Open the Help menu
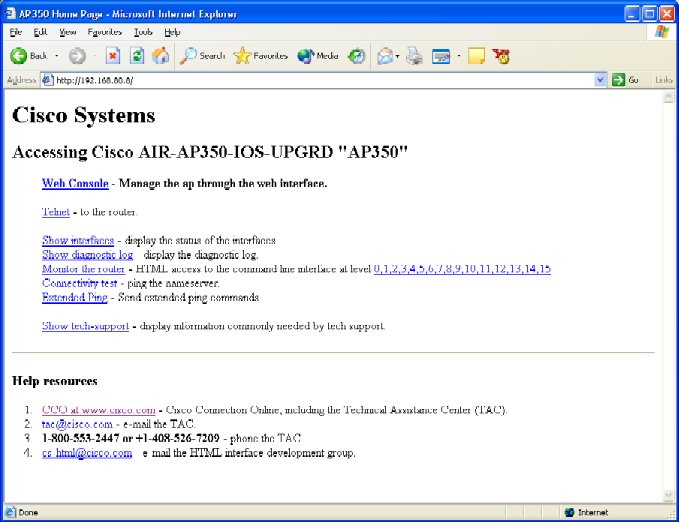The width and height of the screenshot is (679, 522). pos(172,32)
